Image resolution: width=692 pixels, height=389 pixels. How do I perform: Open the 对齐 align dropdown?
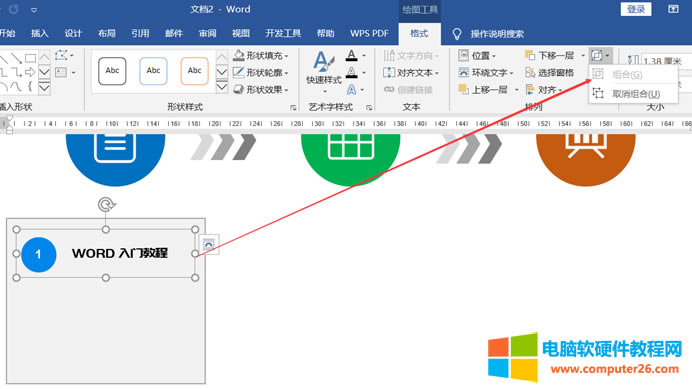(544, 90)
